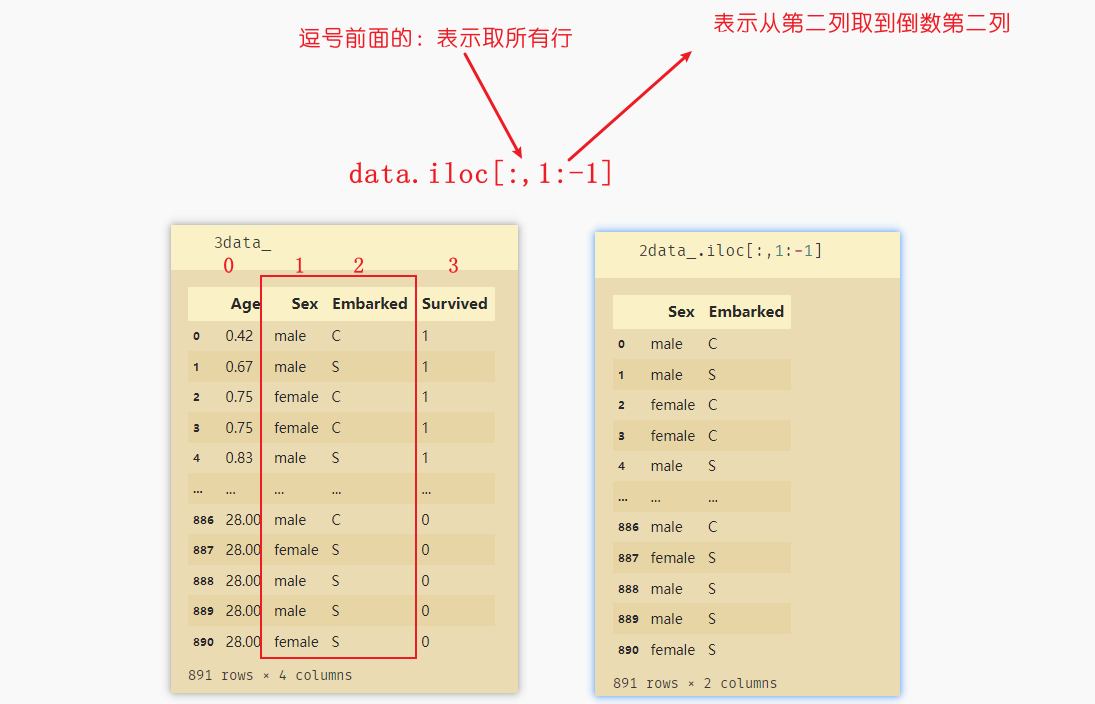Click Embarked "S" in row 4 of the iloc result
Image resolution: width=1095 pixels, height=704 pixels.
point(712,466)
